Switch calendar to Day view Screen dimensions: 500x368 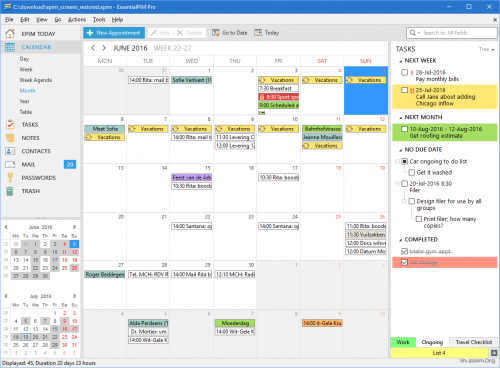[24, 59]
